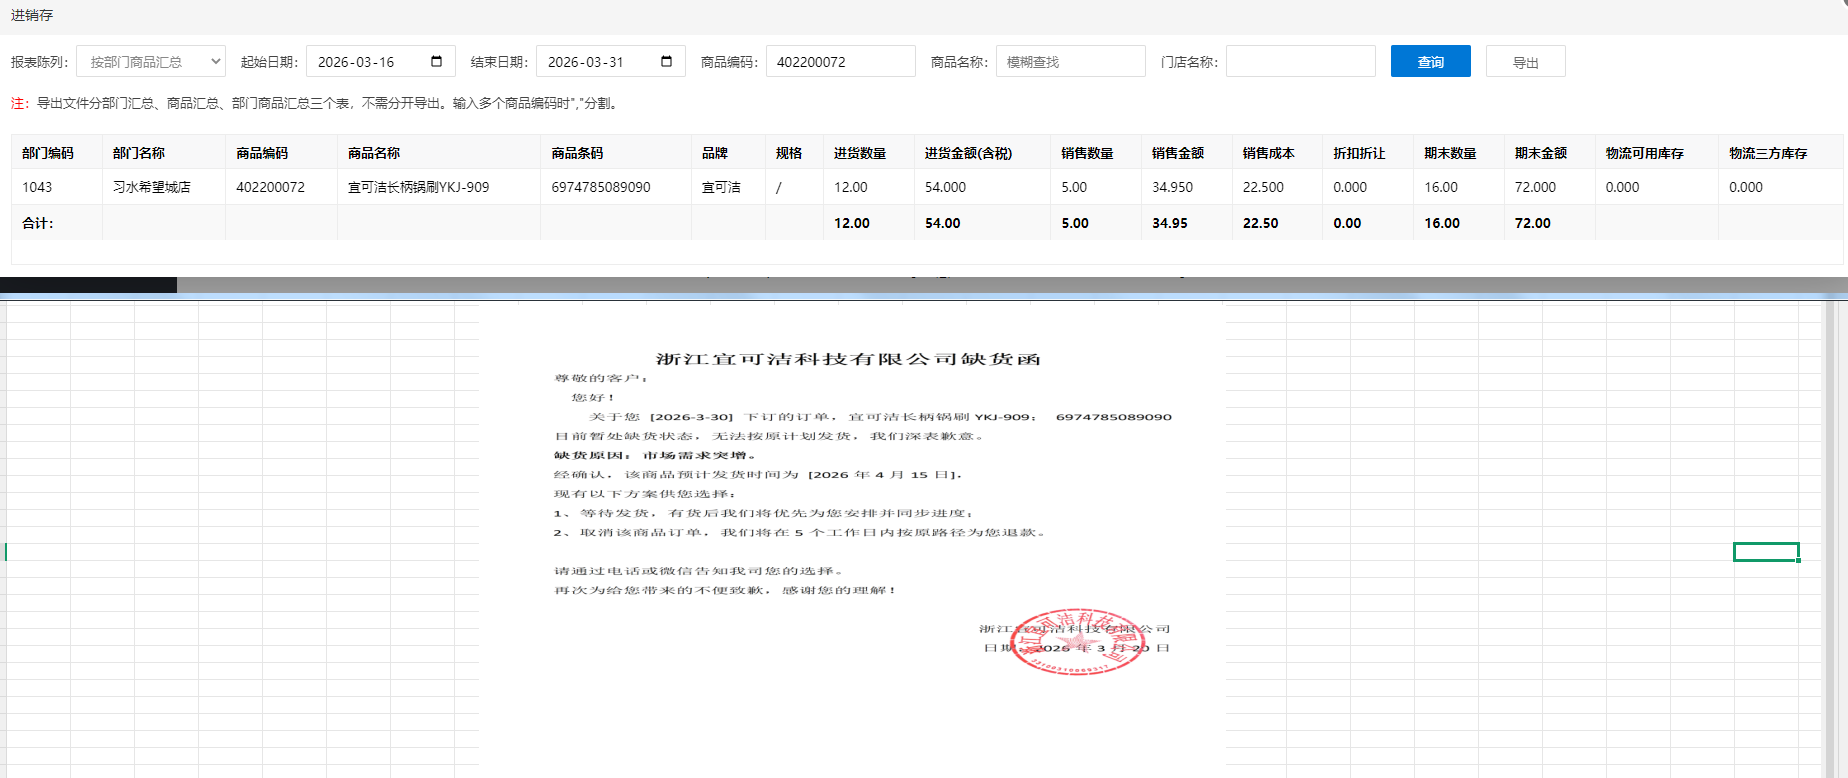Expand the 报表陈列 dropdown
The width and height of the screenshot is (1848, 778).
pos(151,62)
